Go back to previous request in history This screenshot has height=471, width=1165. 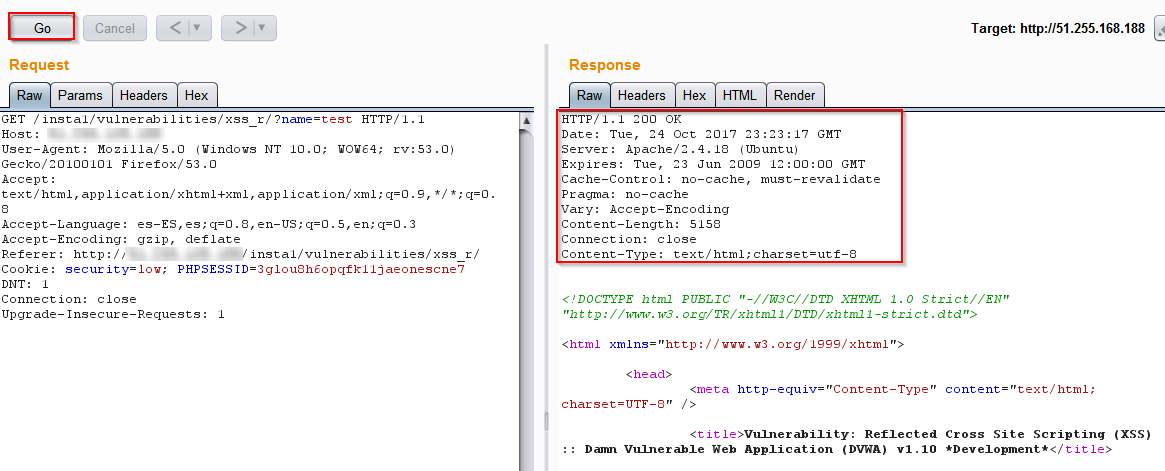(x=175, y=28)
